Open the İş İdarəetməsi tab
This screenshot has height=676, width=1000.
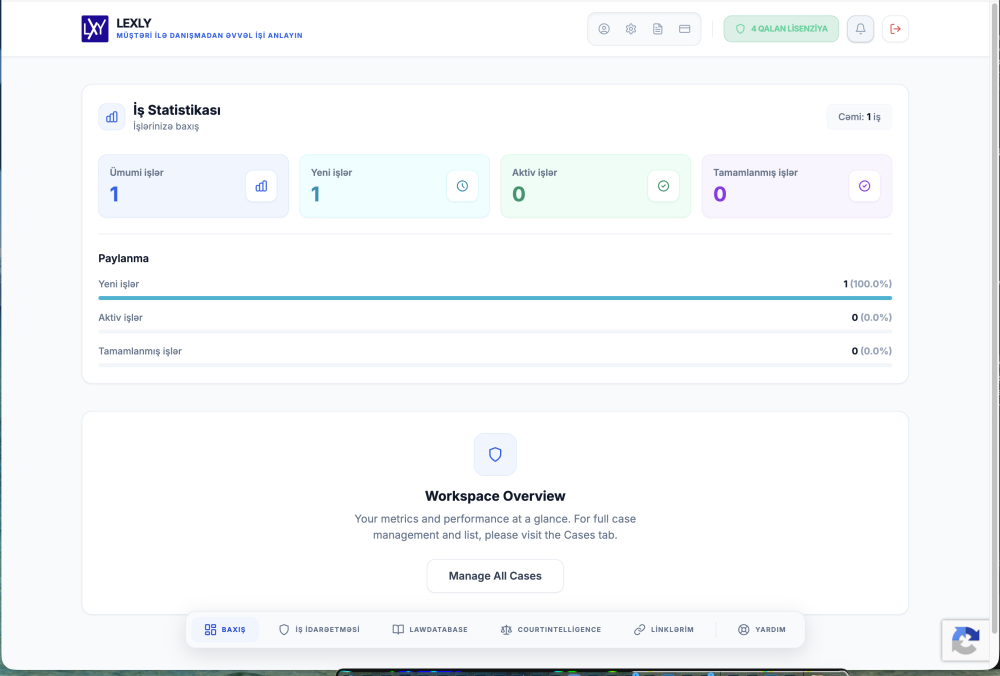tap(320, 629)
